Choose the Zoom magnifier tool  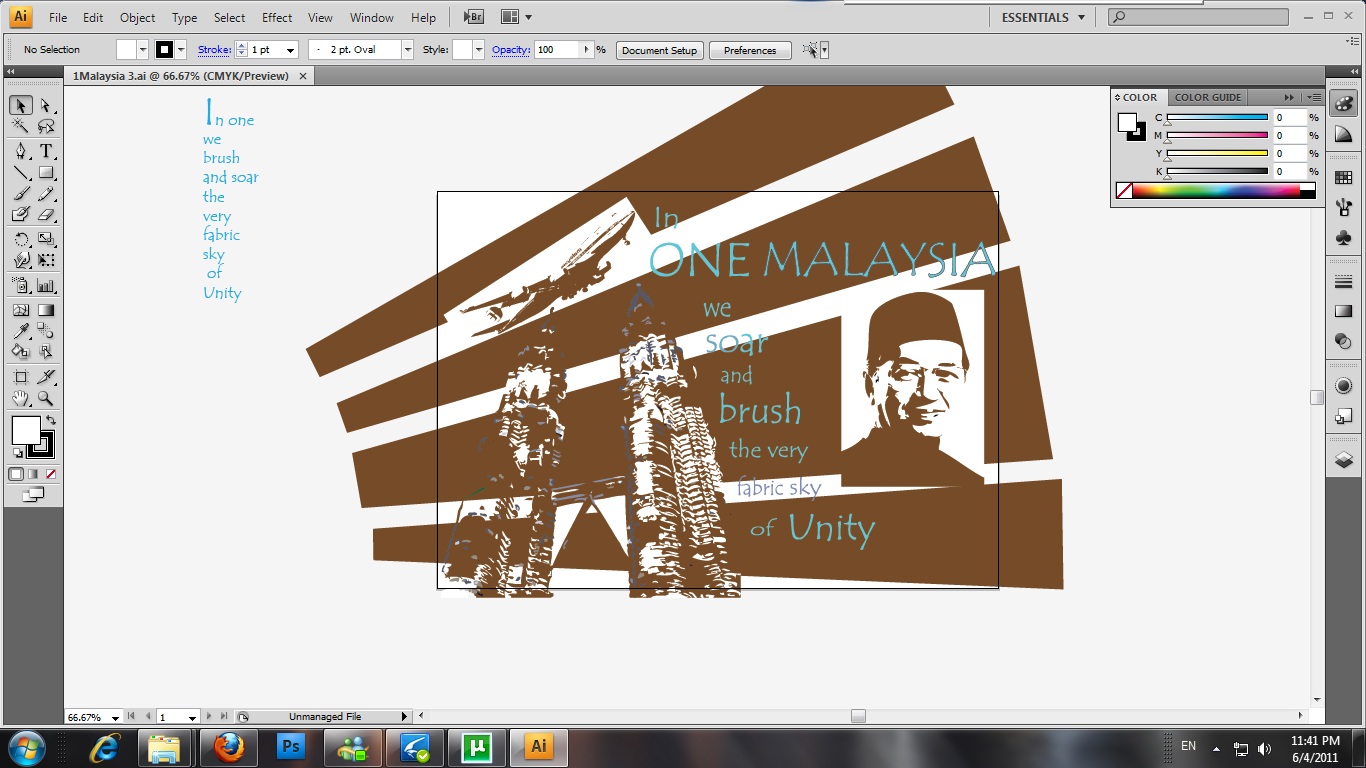[x=46, y=398]
